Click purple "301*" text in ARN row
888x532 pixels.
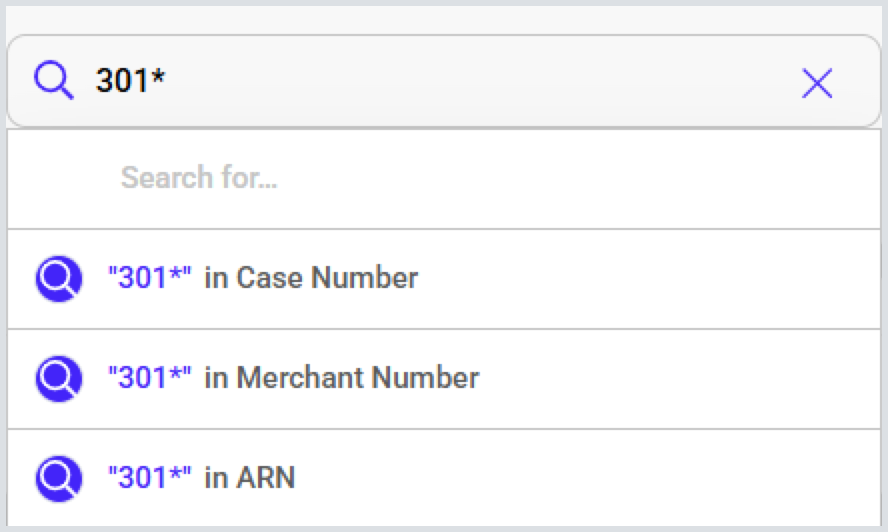[149, 478]
